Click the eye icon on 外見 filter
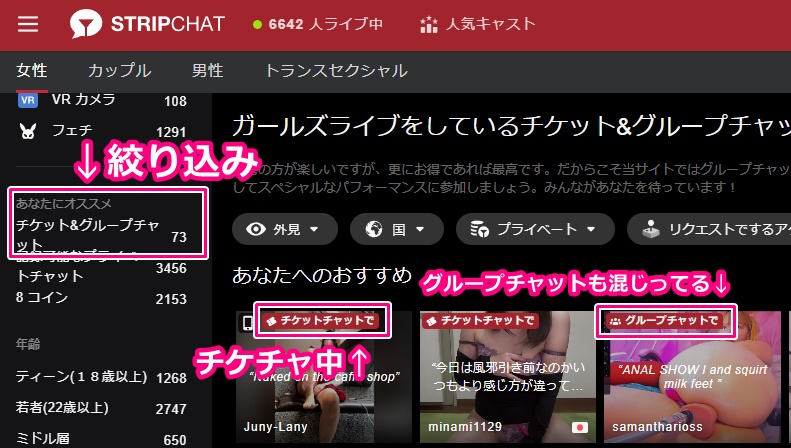 [256, 229]
